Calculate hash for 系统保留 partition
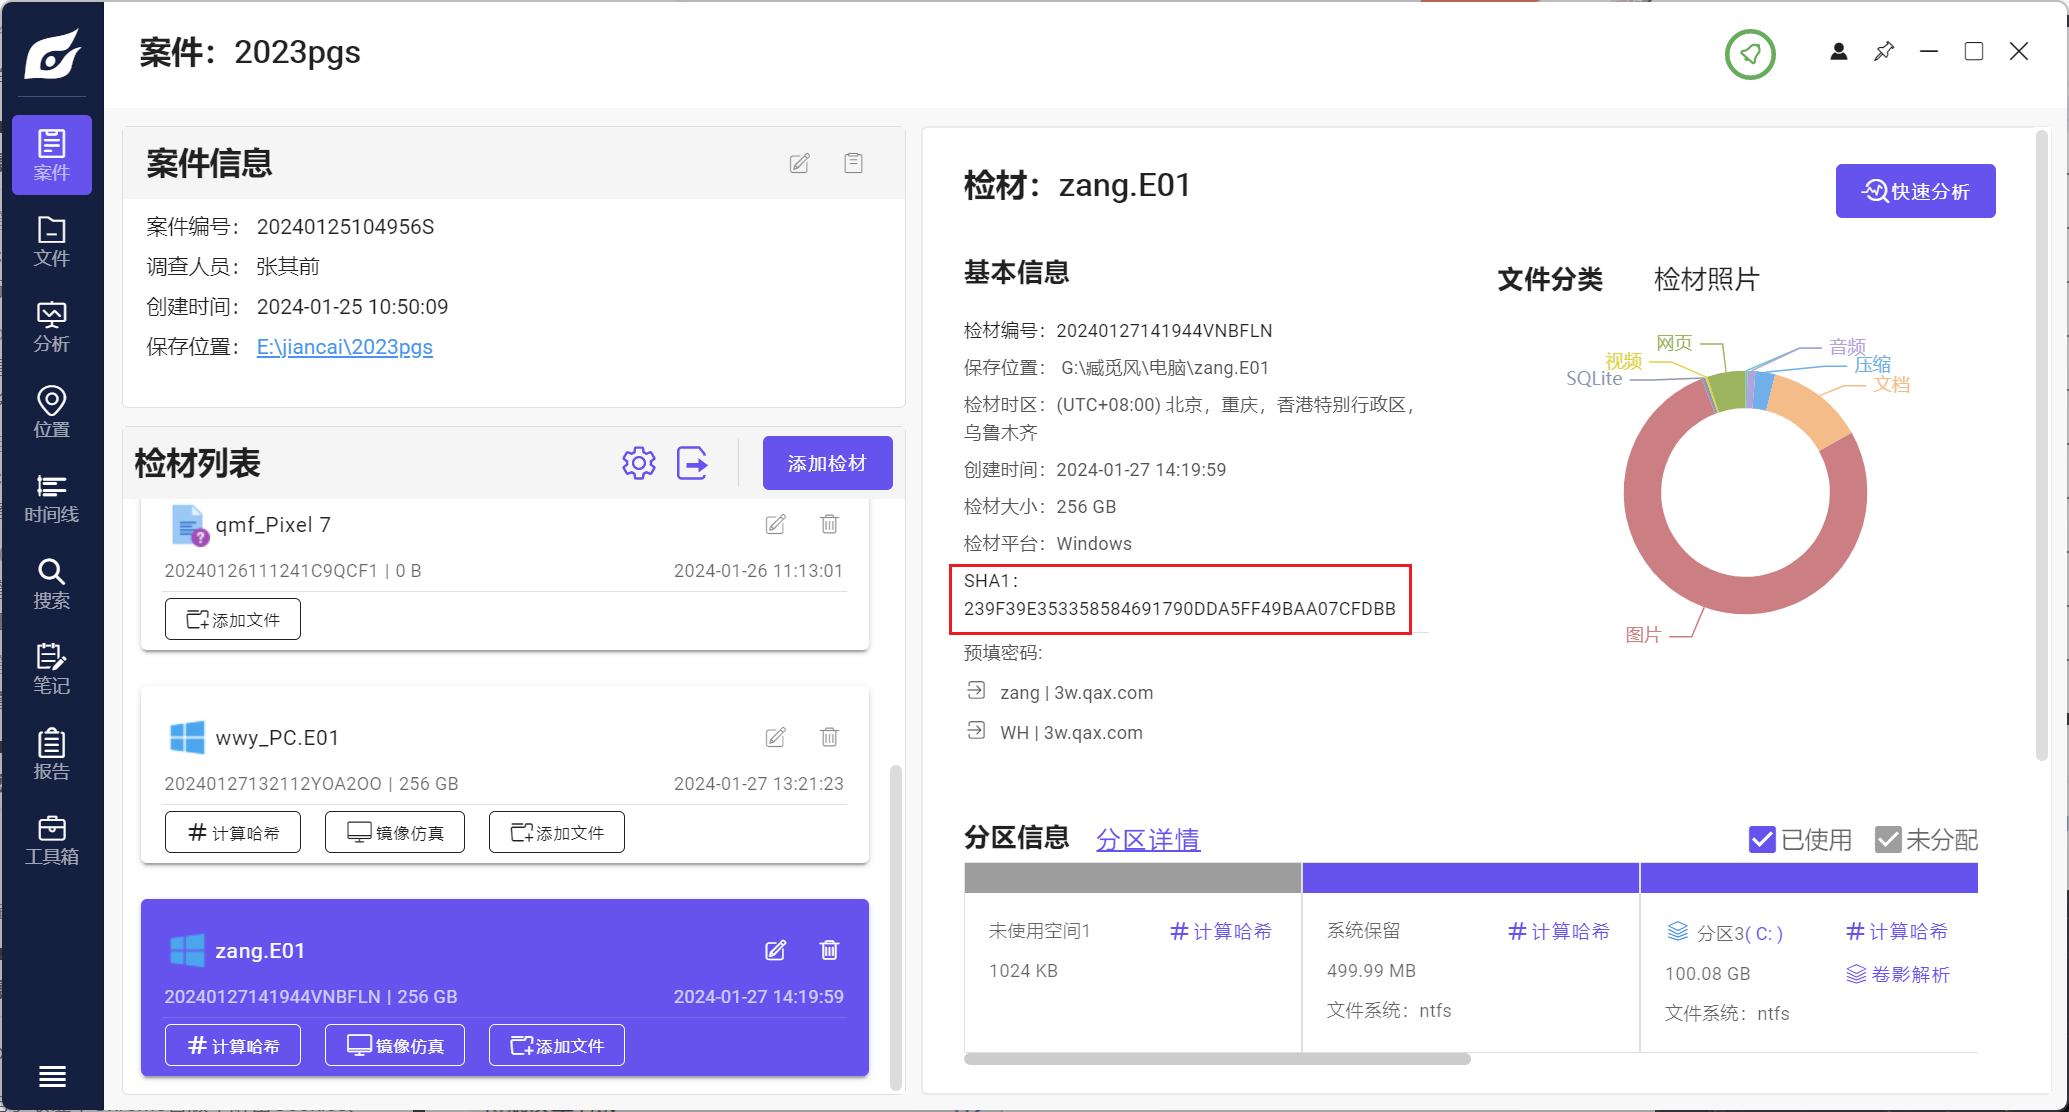This screenshot has width=2069, height=1112. pos(1559,931)
